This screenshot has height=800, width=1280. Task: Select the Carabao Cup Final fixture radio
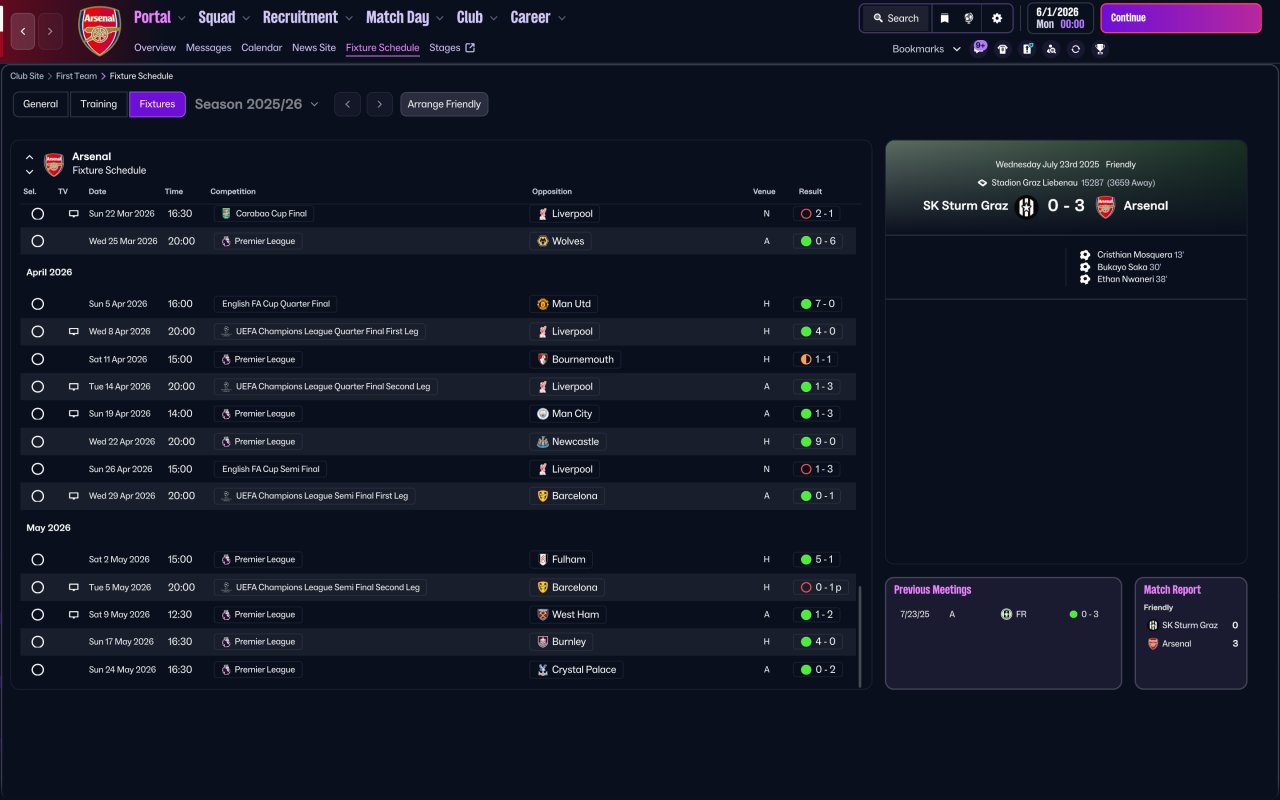coord(37,214)
